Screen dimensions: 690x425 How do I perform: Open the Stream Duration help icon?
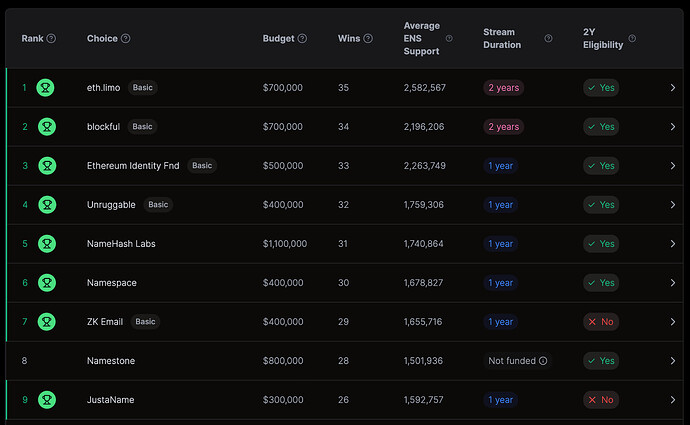(x=548, y=38)
